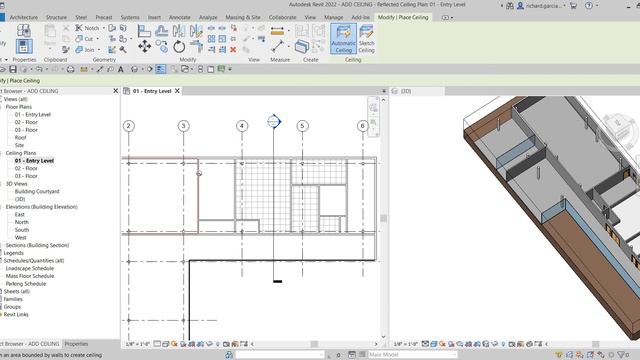Customize quick access toolbar dropdown arrow
The width and height of the screenshot is (640, 360).
(x=230, y=69)
